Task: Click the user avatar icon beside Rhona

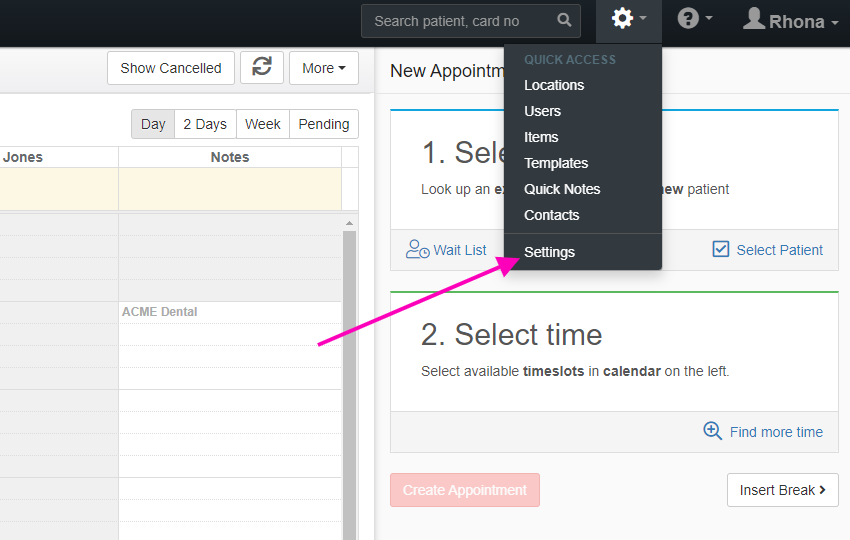Action: pyautogui.click(x=754, y=19)
